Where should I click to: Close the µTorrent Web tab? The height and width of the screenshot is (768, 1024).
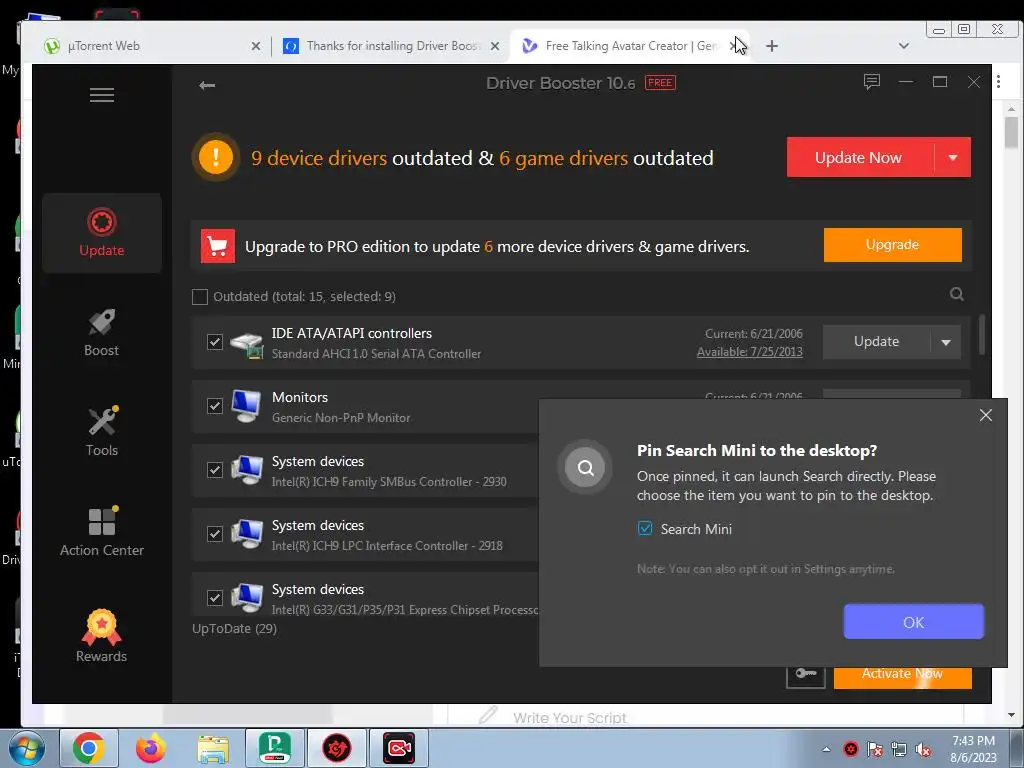coord(256,46)
